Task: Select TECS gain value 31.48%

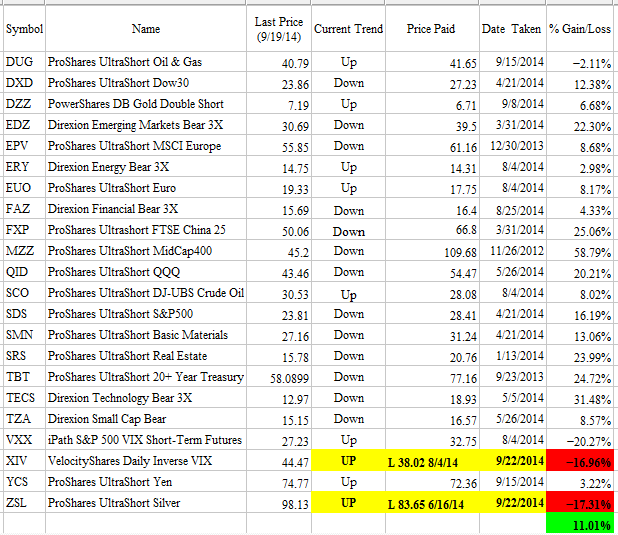Action: click(x=582, y=398)
